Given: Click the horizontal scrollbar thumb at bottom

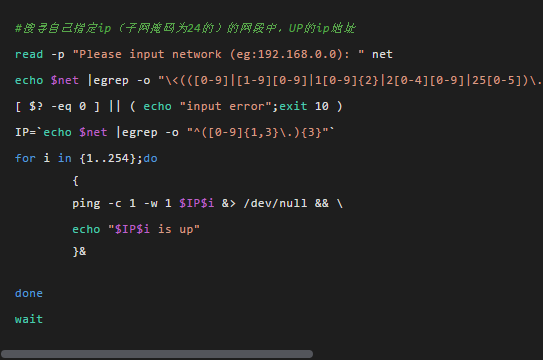Looking at the screenshot, I should (x=157, y=354).
